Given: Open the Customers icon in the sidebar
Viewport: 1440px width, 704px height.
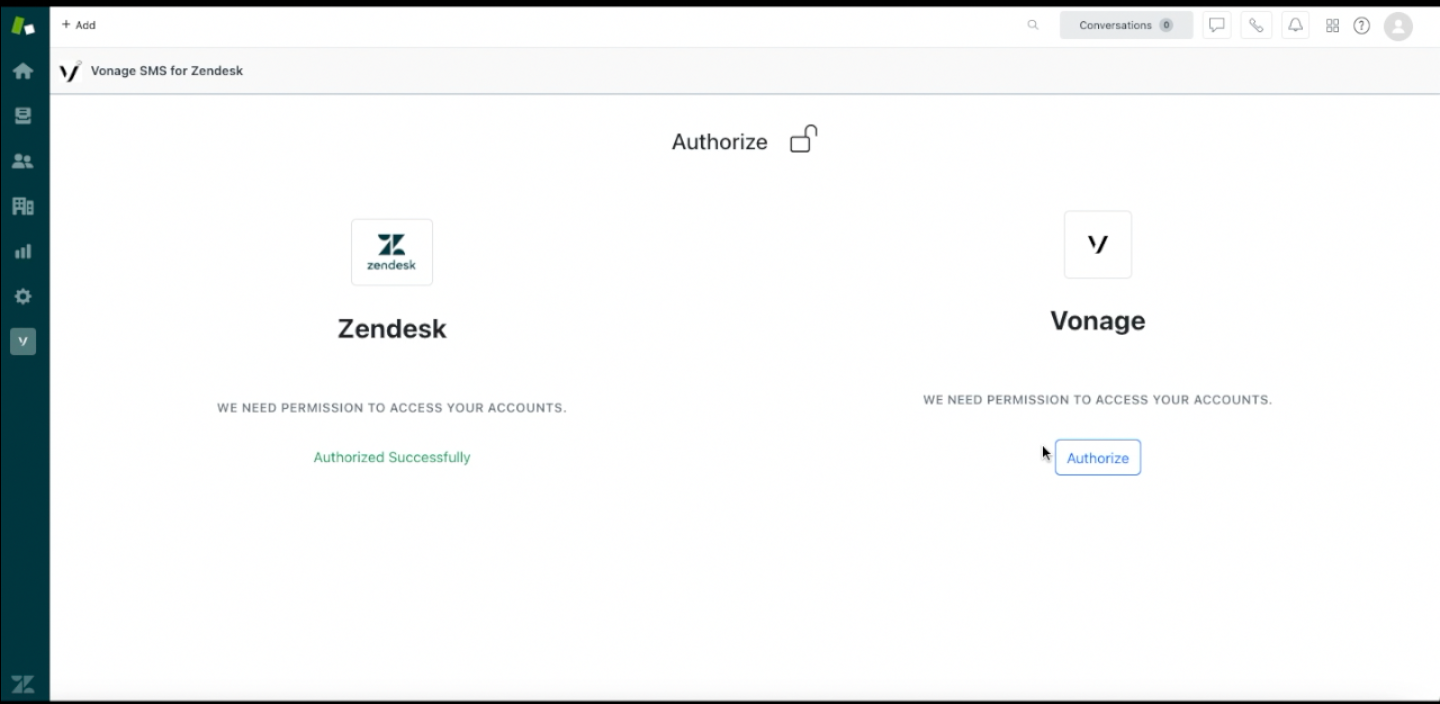Looking at the screenshot, I should click(23, 161).
